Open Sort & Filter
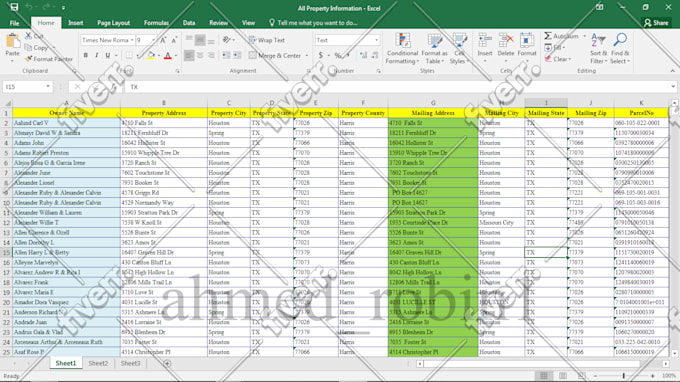Image resolution: width=680 pixels, height=382 pixels. (598, 49)
